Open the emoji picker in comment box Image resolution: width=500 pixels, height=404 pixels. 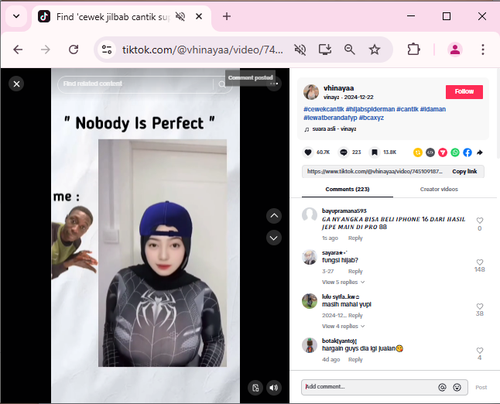coord(457,387)
